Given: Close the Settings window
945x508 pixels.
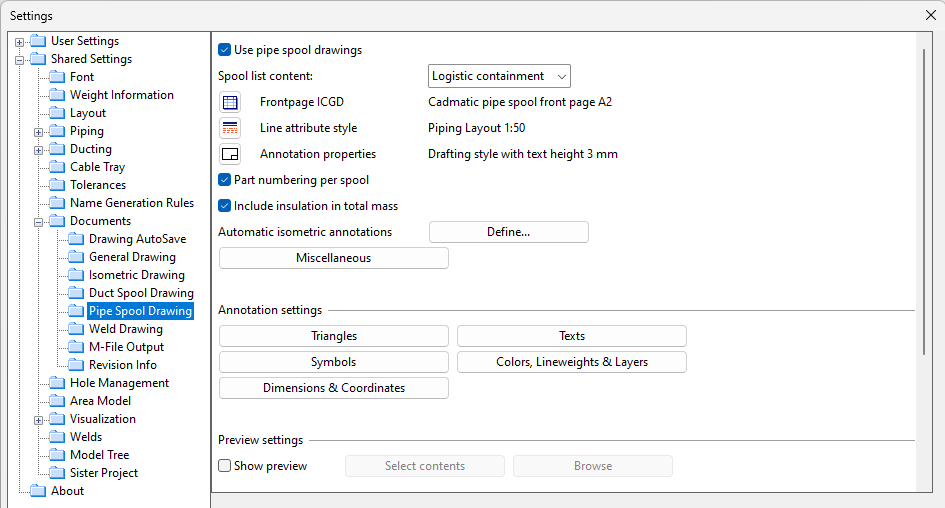Looking at the screenshot, I should 931,15.
